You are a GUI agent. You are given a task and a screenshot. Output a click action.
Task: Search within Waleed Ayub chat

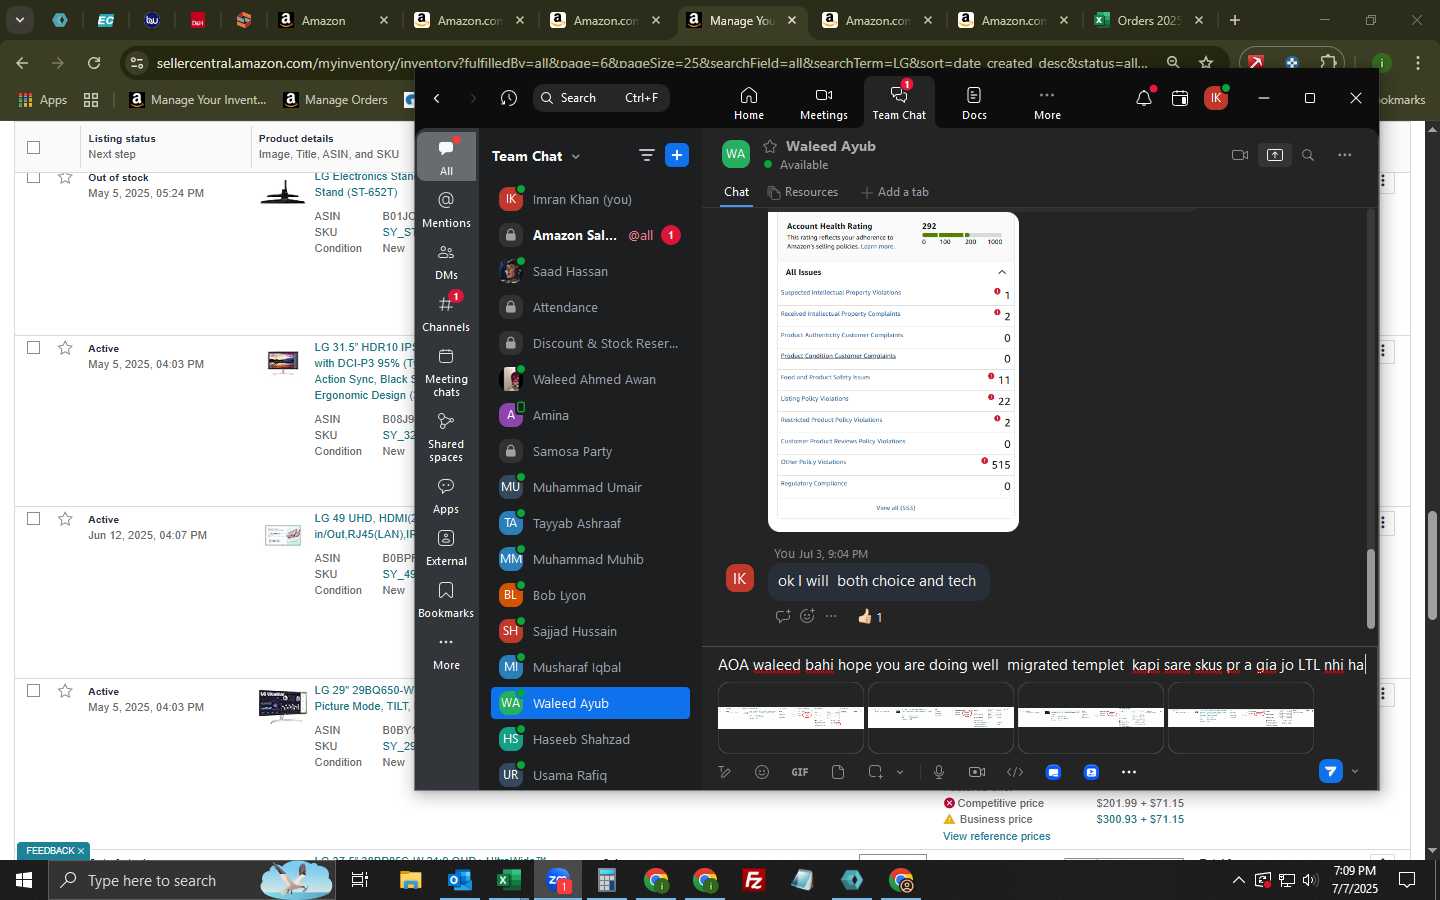tap(1308, 155)
